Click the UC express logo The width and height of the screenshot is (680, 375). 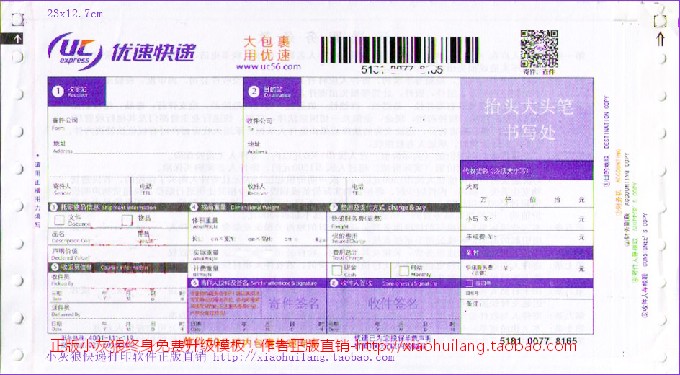click(x=122, y=51)
